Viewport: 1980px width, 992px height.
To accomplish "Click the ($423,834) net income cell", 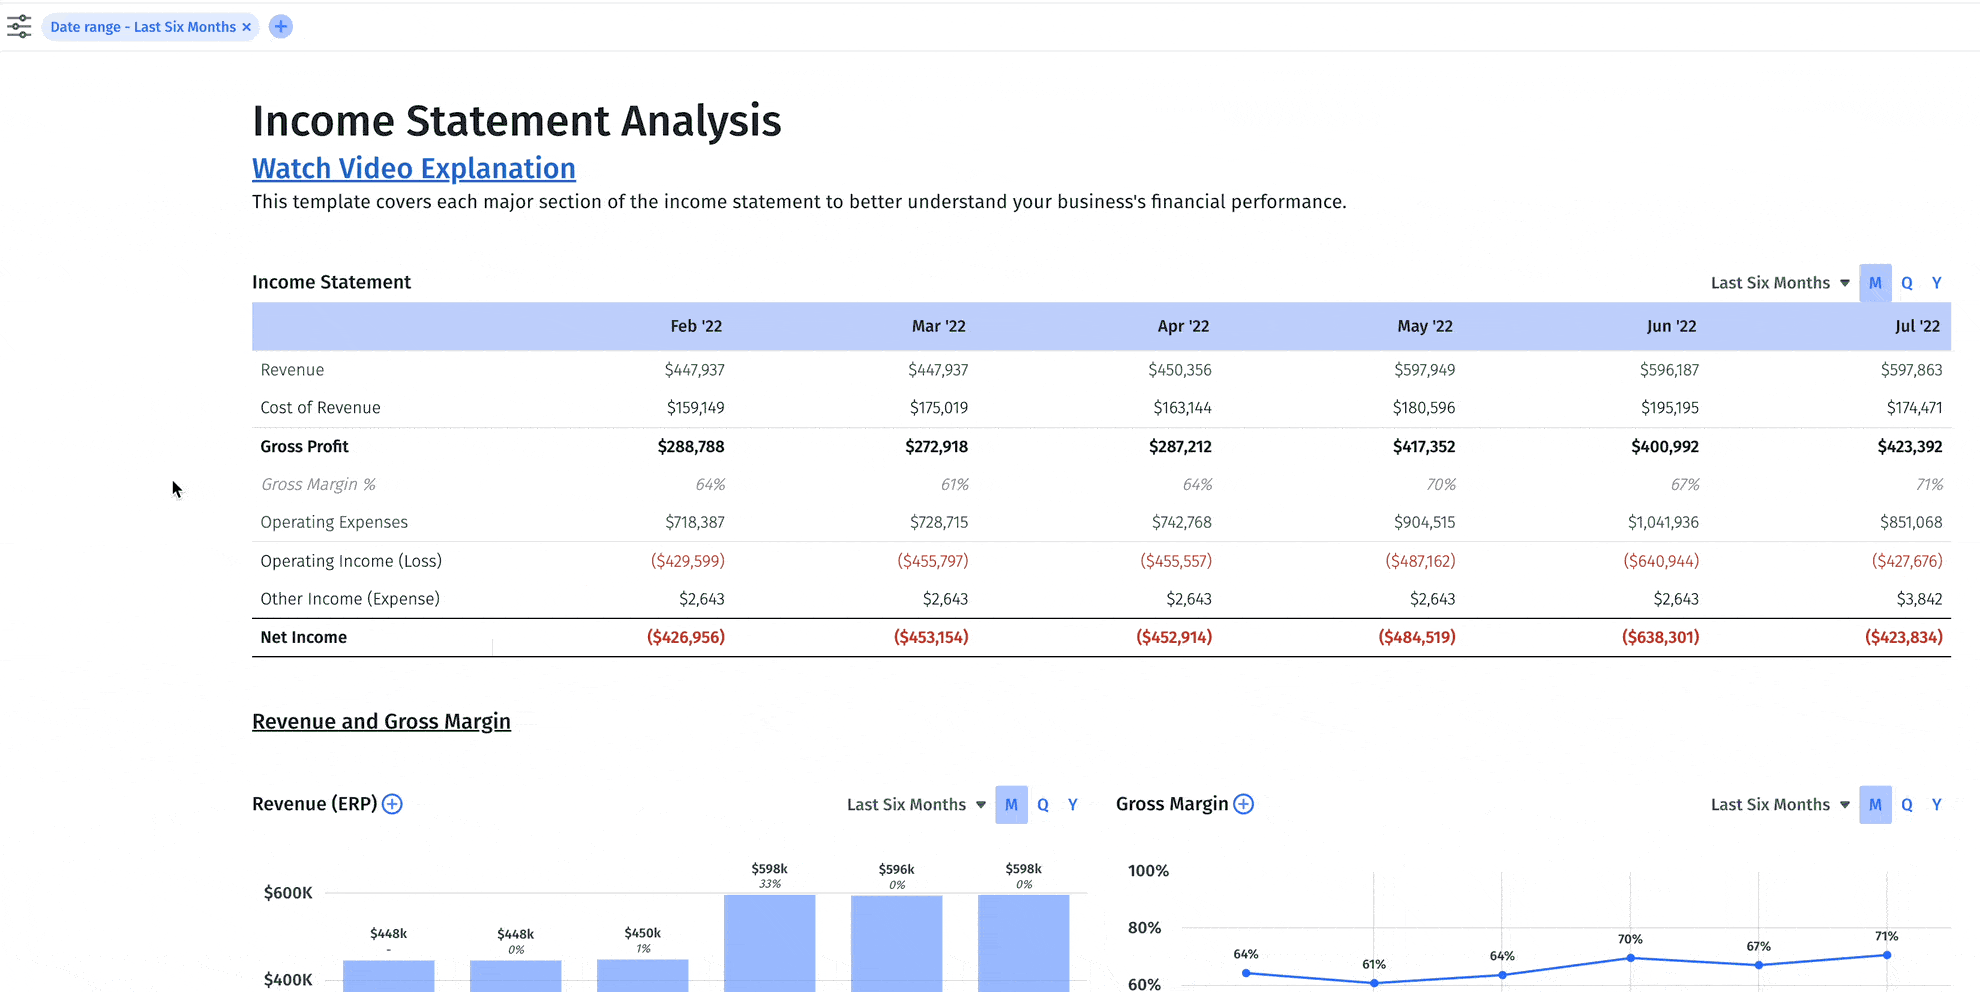I will pyautogui.click(x=1904, y=637).
